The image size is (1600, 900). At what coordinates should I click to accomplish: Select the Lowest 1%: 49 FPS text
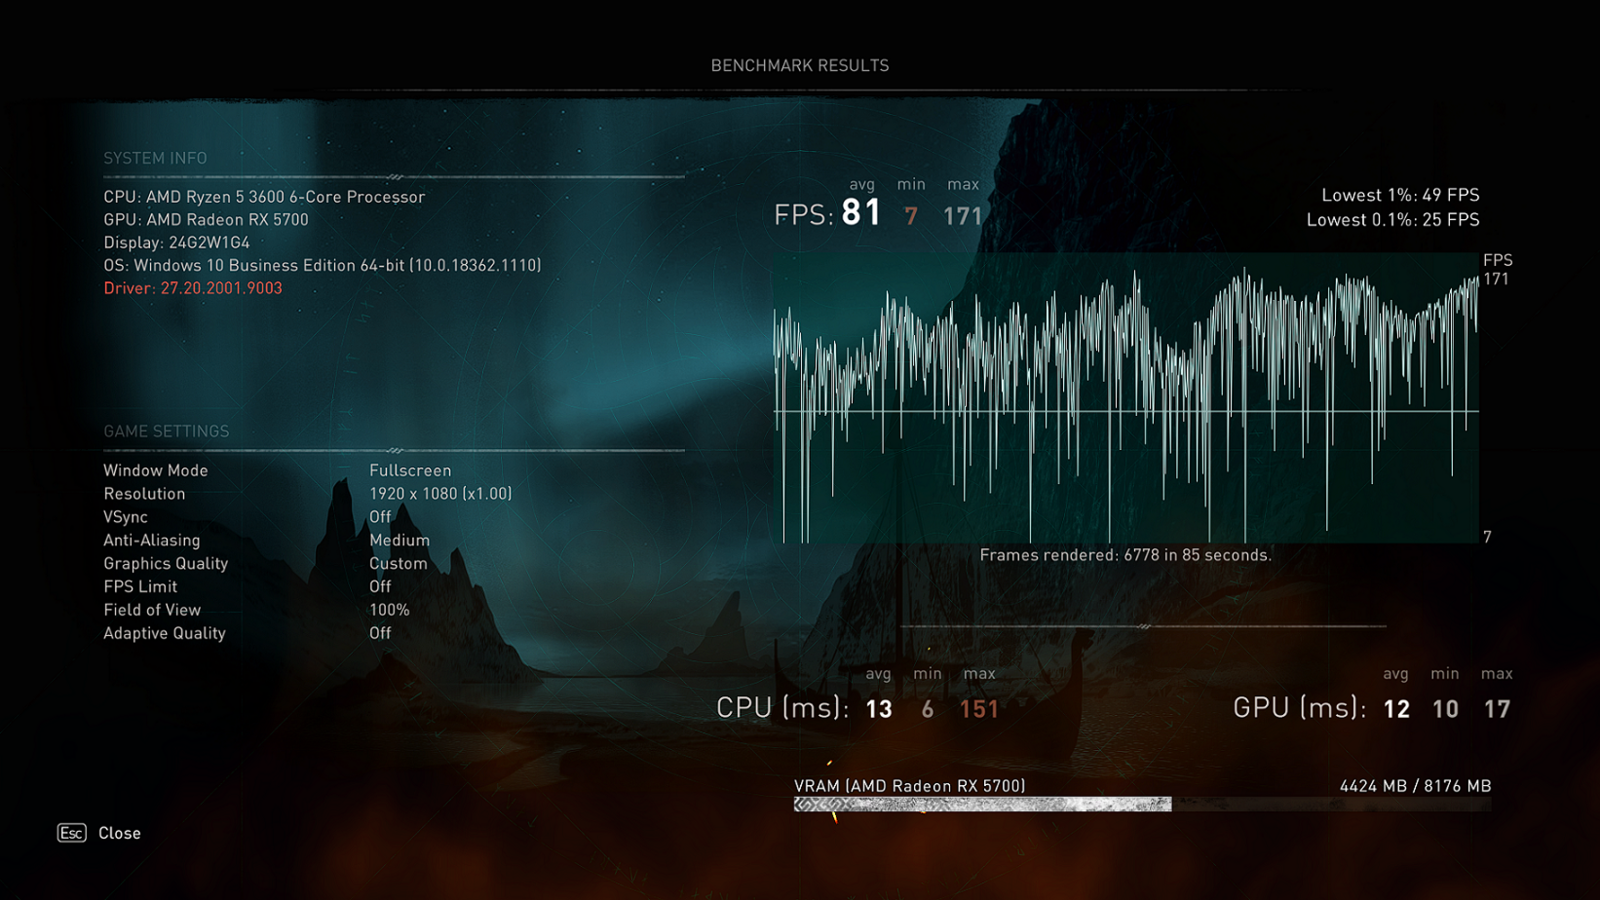[1400, 195]
